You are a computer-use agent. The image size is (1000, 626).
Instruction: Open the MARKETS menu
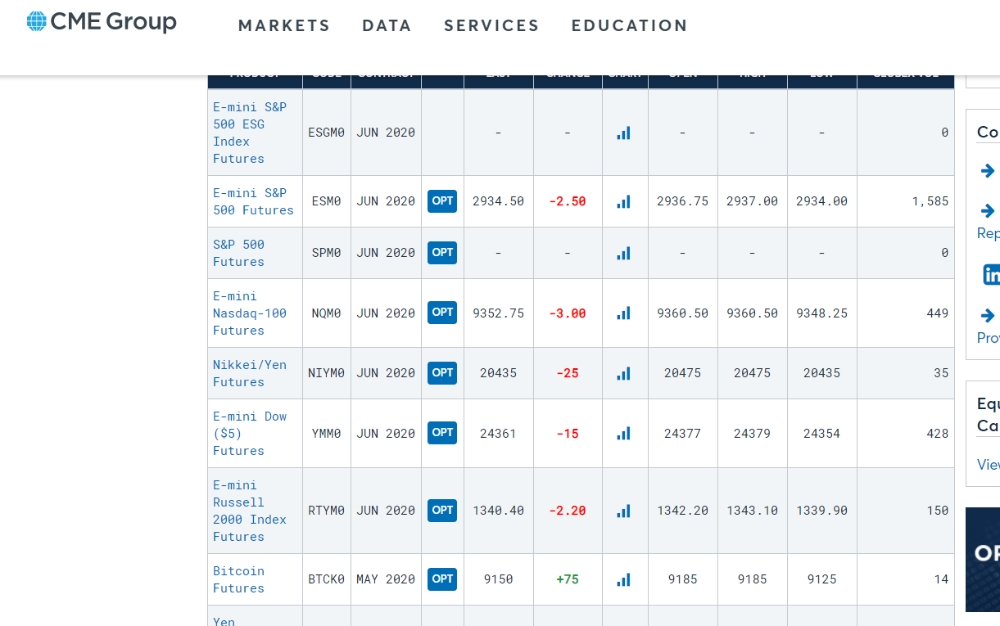pos(284,25)
